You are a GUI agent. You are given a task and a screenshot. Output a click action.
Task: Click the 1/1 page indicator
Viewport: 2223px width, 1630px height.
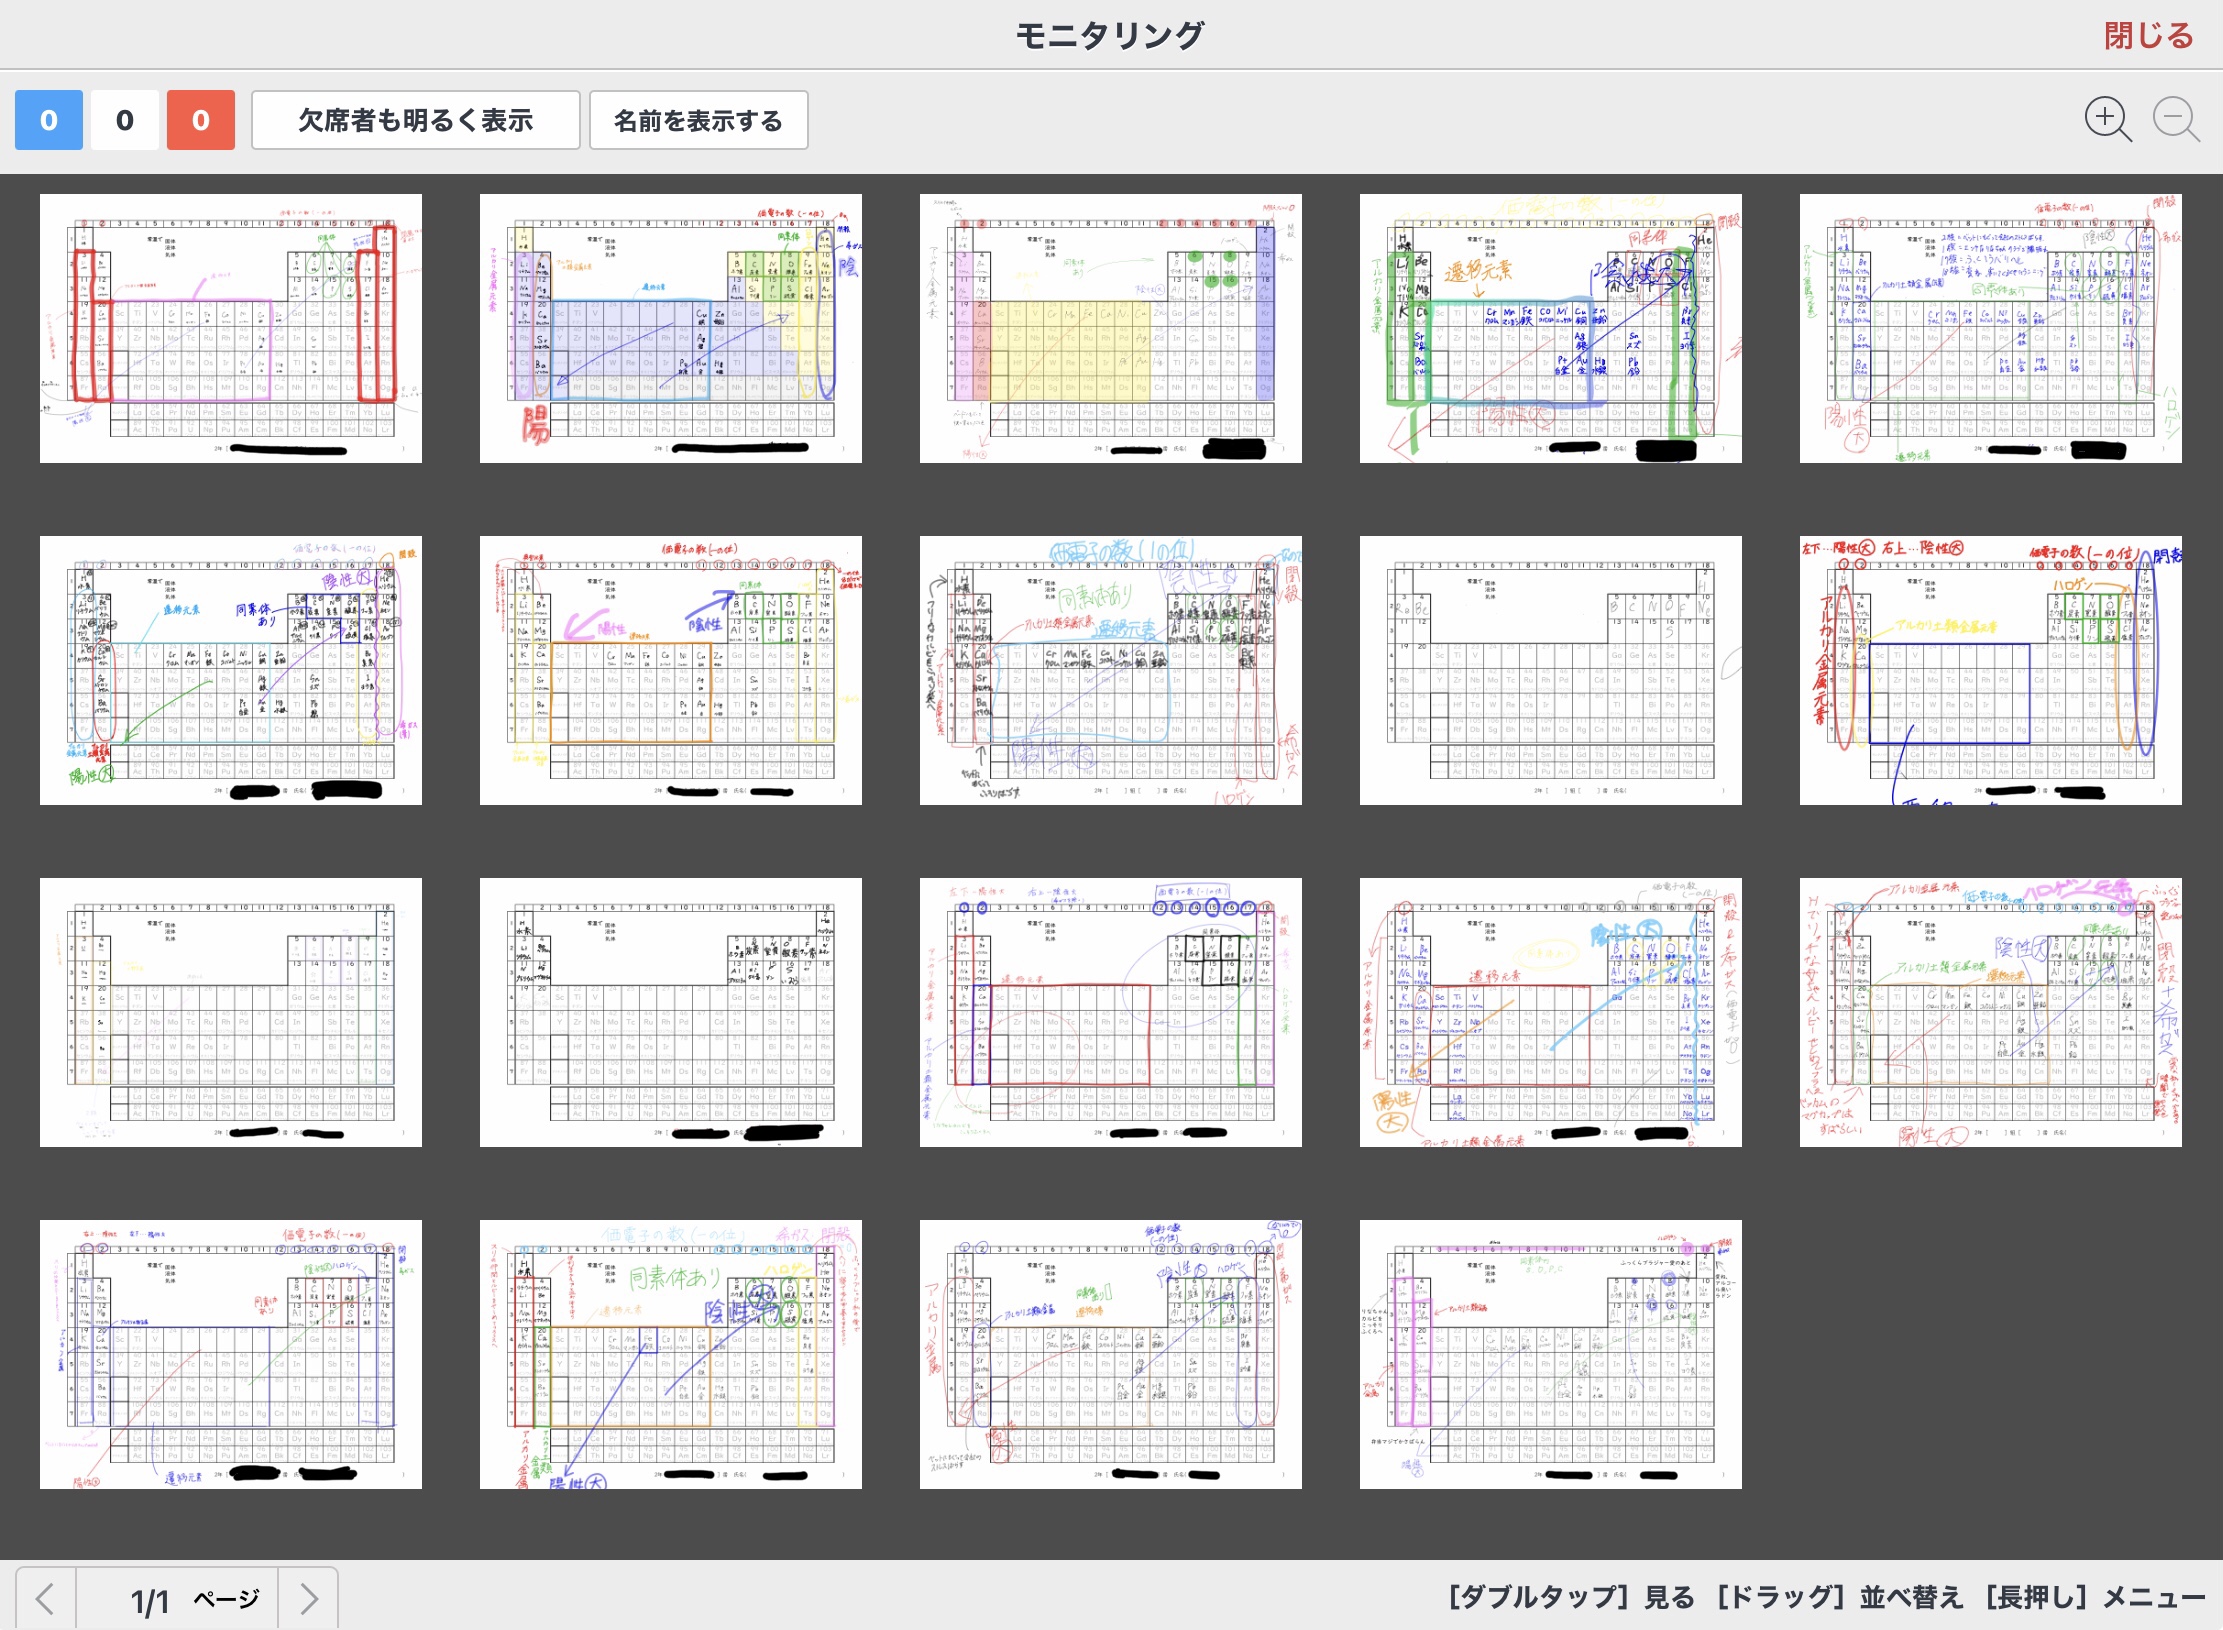(150, 1600)
